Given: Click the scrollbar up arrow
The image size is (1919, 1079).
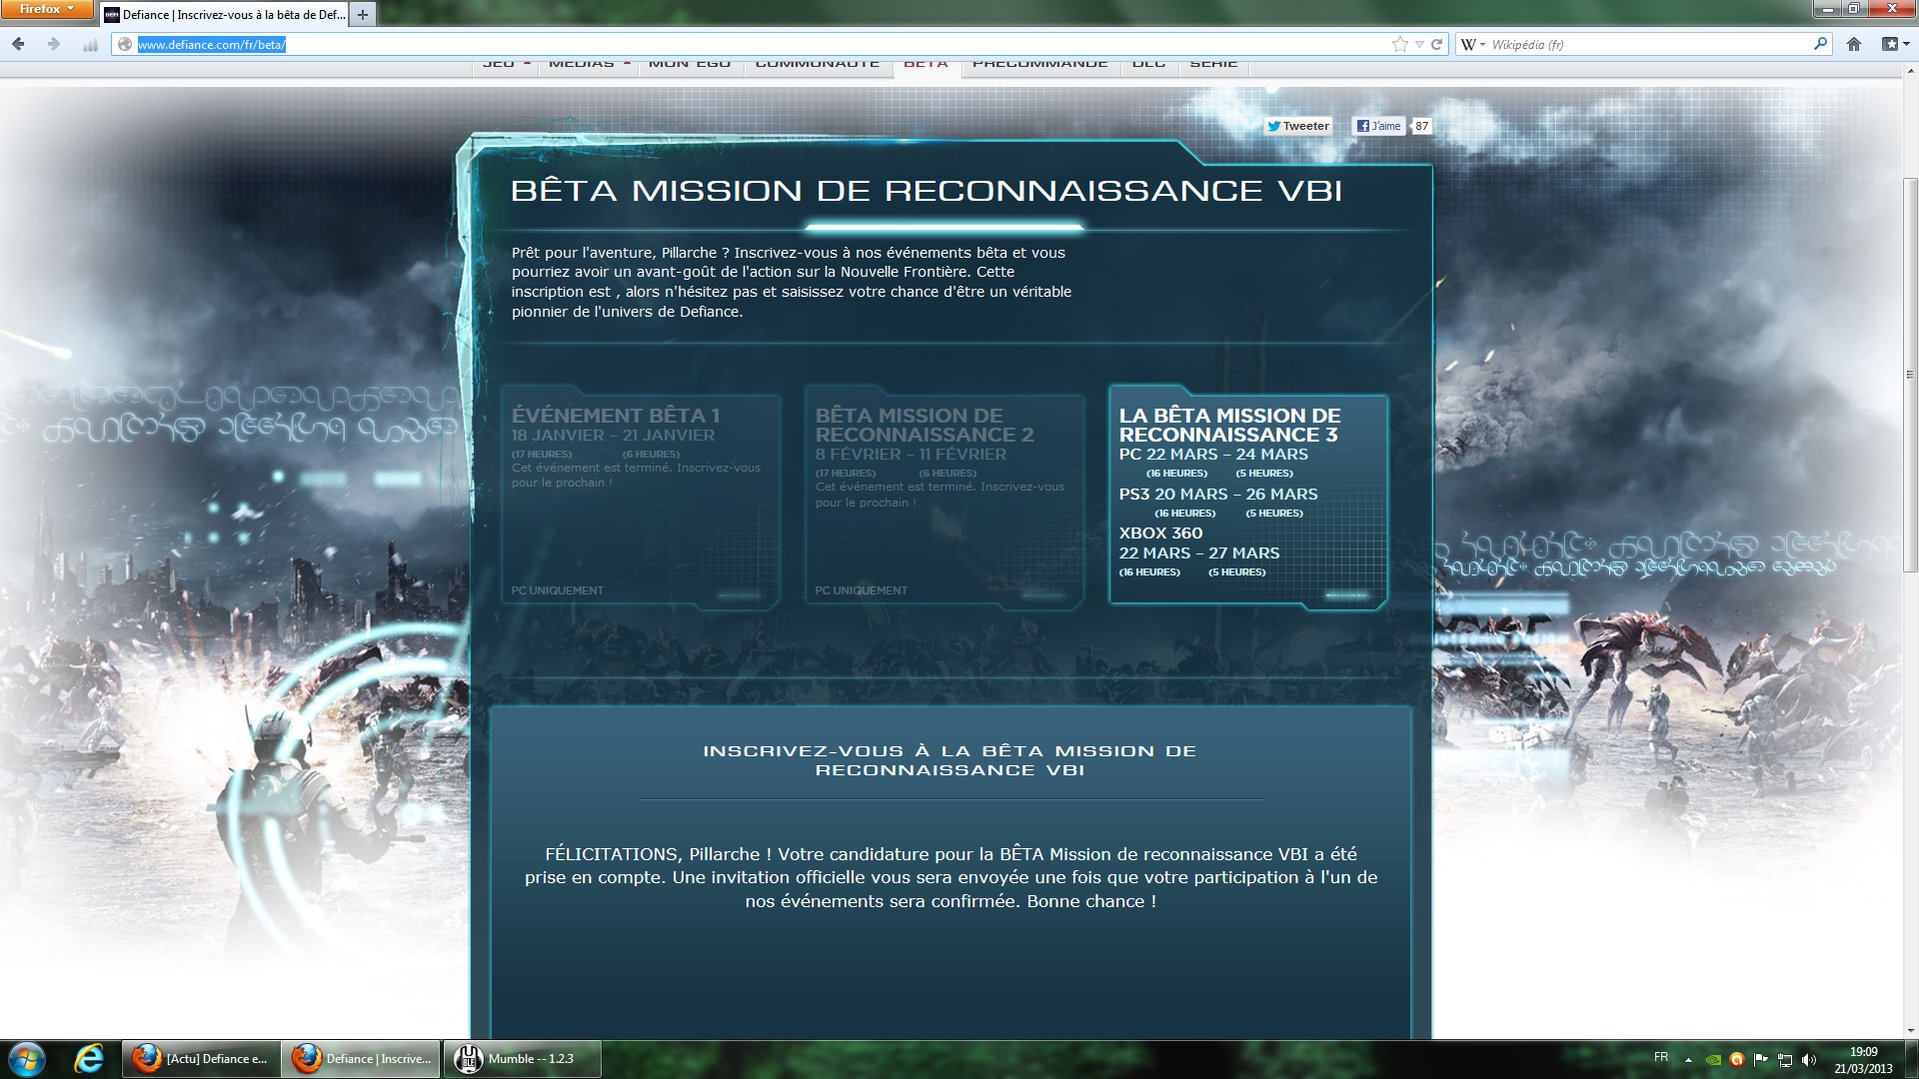Looking at the screenshot, I should [x=1910, y=70].
